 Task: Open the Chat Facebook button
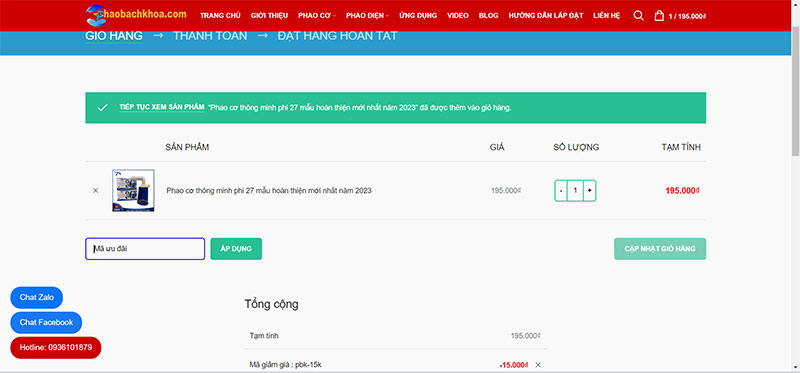point(46,322)
